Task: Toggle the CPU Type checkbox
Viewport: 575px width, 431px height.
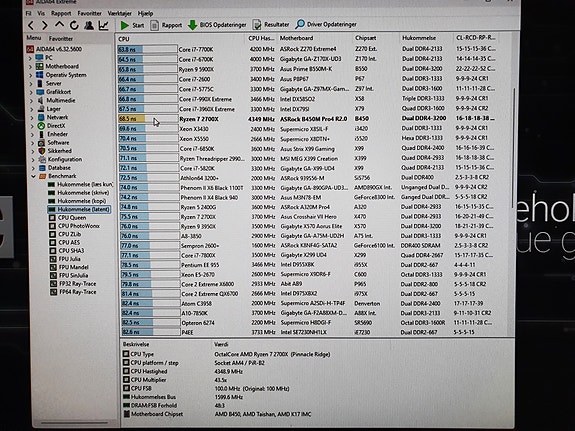Action: [x=126, y=354]
